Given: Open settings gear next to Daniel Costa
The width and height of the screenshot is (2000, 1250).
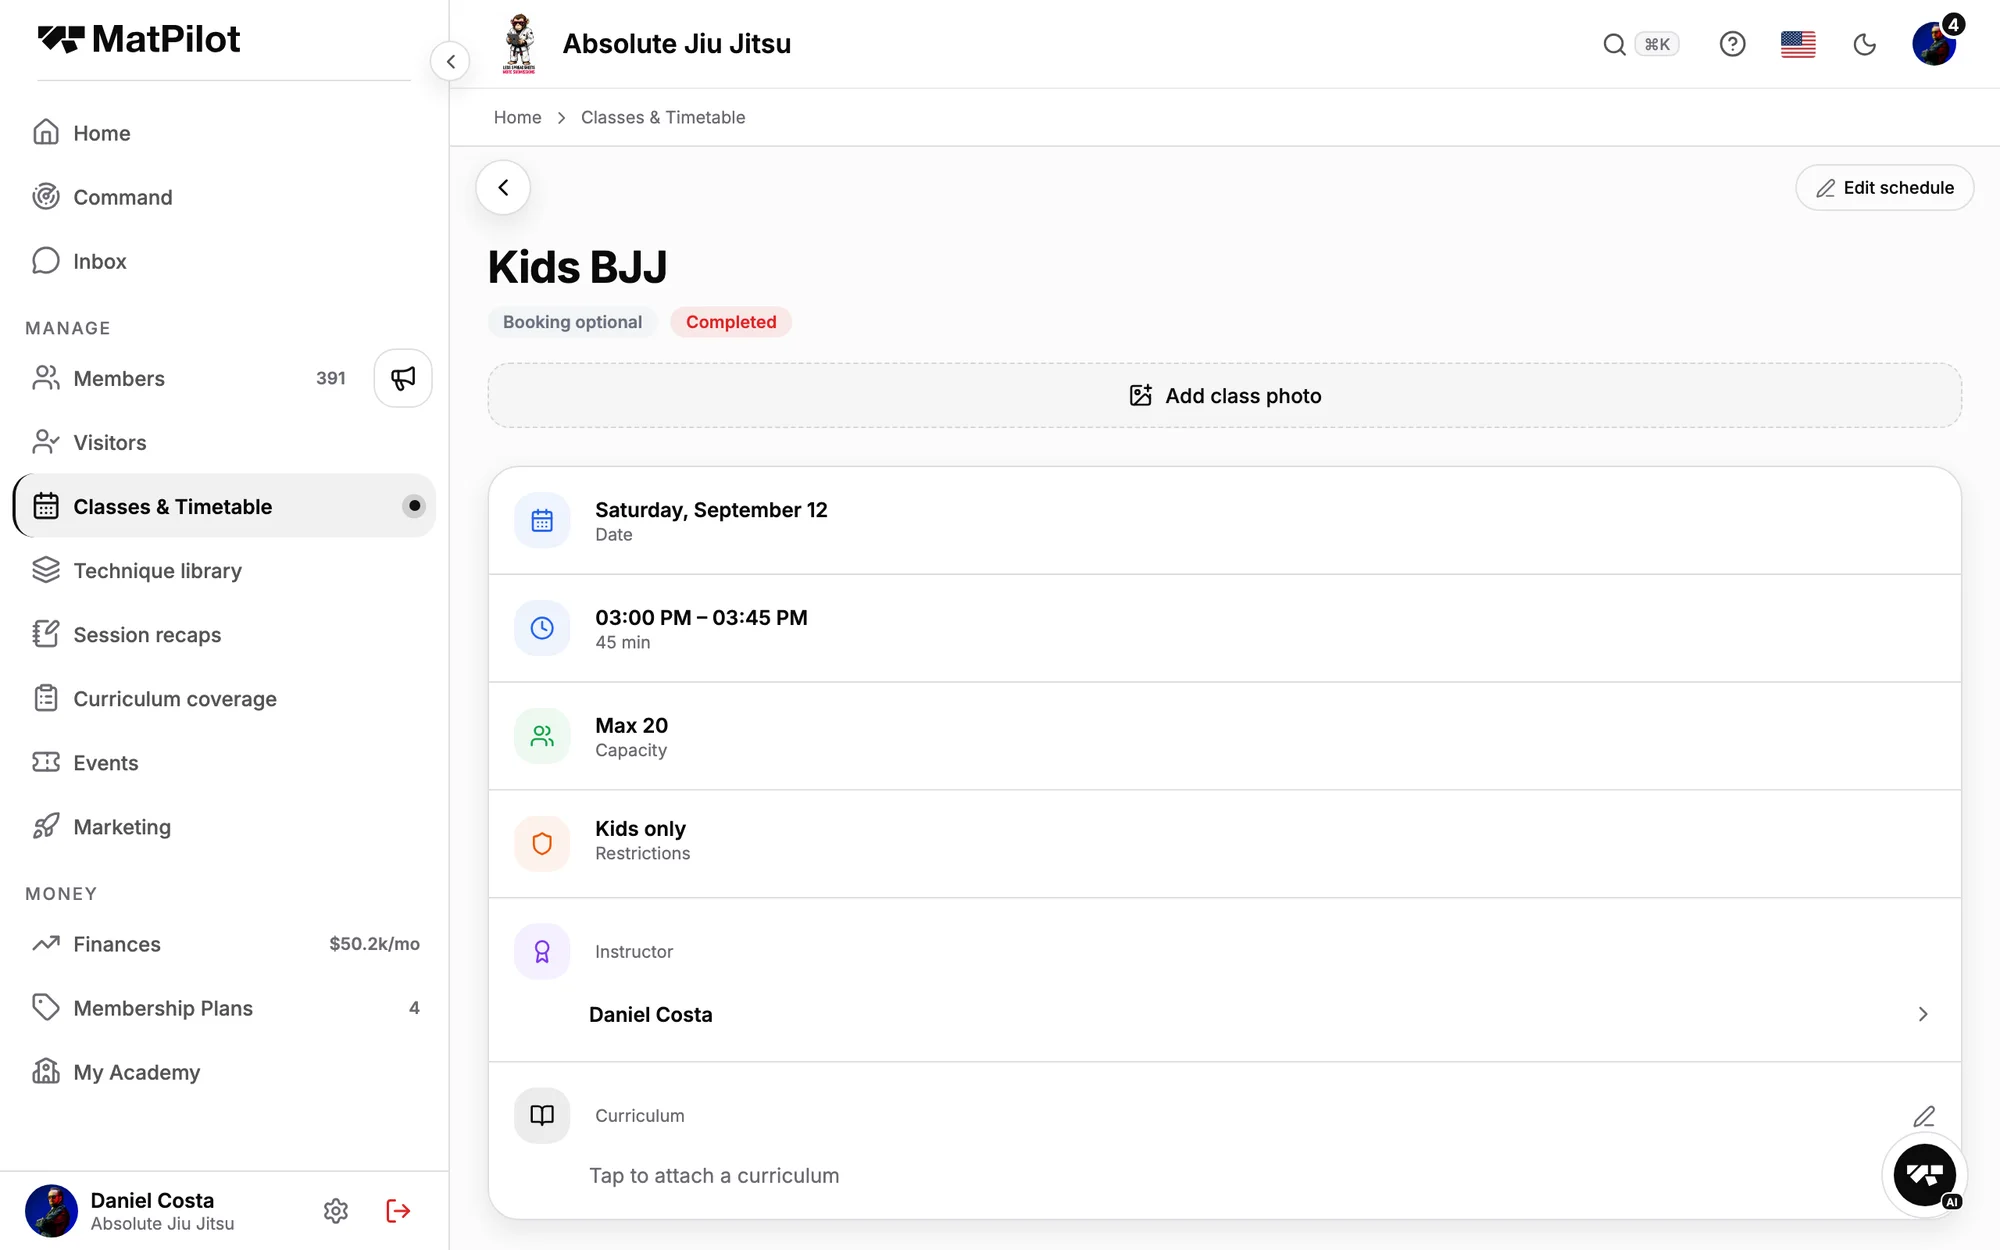Looking at the screenshot, I should click(x=336, y=1211).
